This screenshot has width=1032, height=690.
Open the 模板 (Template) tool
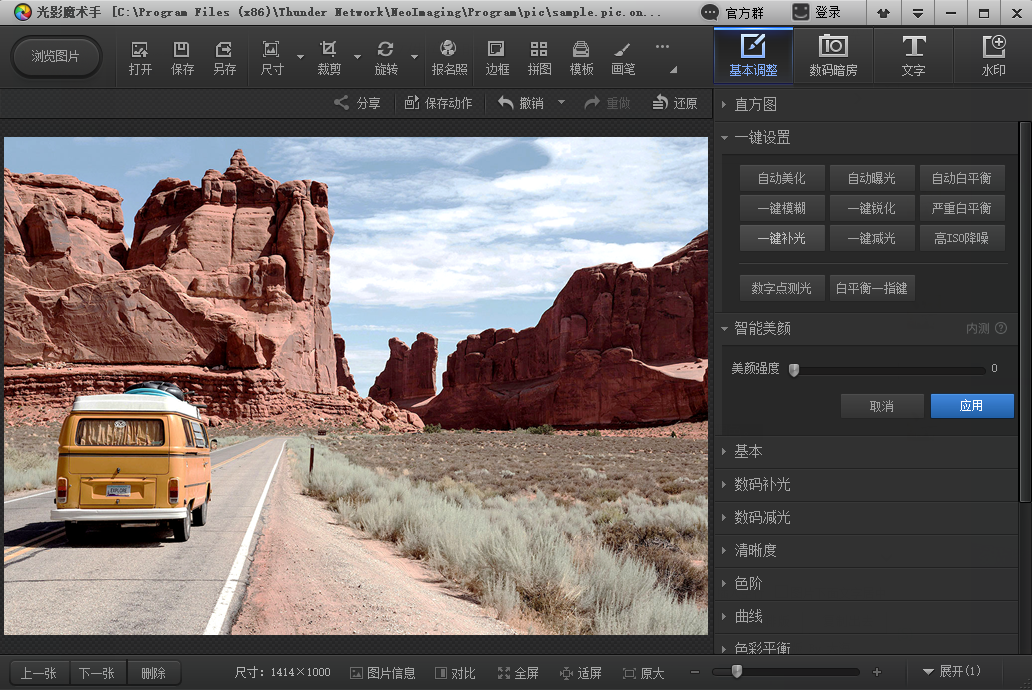point(581,58)
